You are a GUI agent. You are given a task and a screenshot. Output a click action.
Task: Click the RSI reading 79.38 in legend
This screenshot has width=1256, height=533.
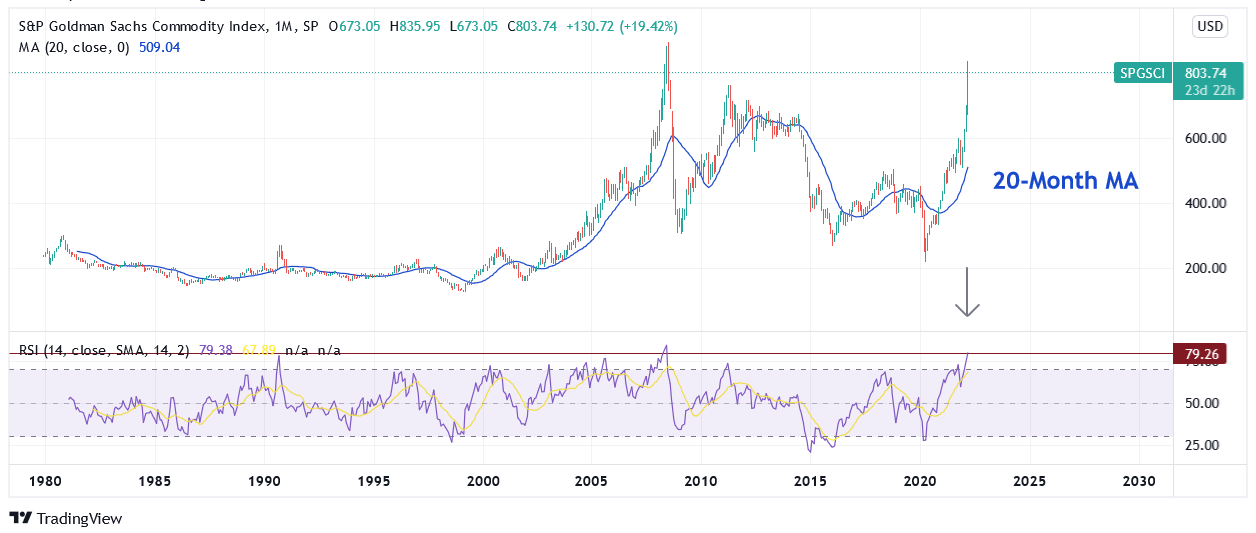[x=216, y=351]
